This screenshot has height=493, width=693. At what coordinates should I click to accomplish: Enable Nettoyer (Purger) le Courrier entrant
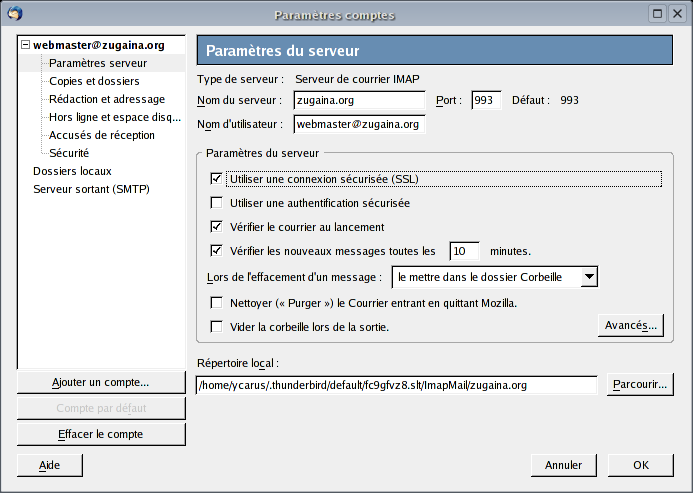217,303
